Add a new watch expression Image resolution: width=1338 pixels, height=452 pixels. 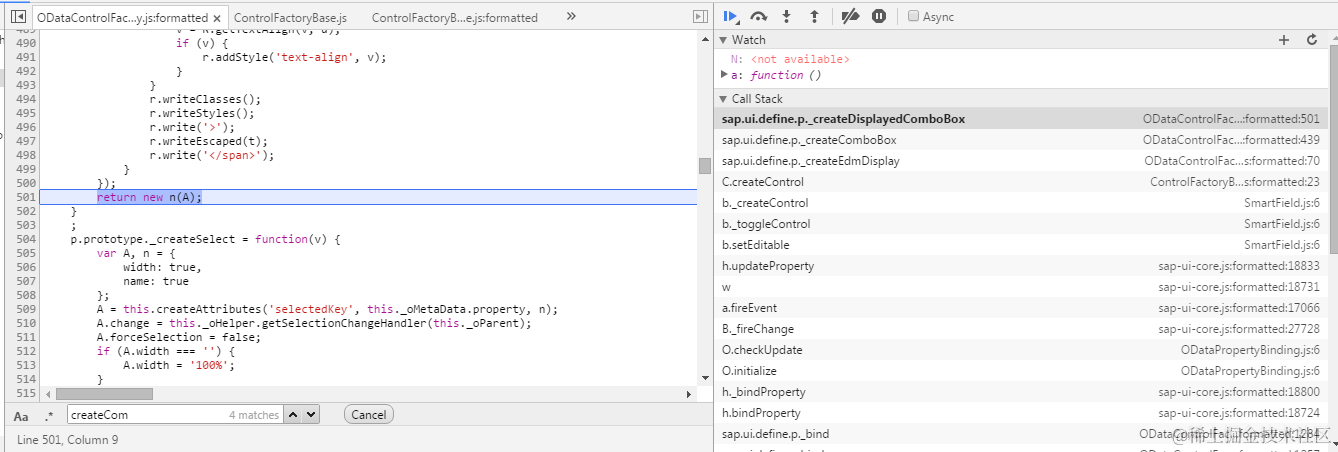coord(1284,40)
